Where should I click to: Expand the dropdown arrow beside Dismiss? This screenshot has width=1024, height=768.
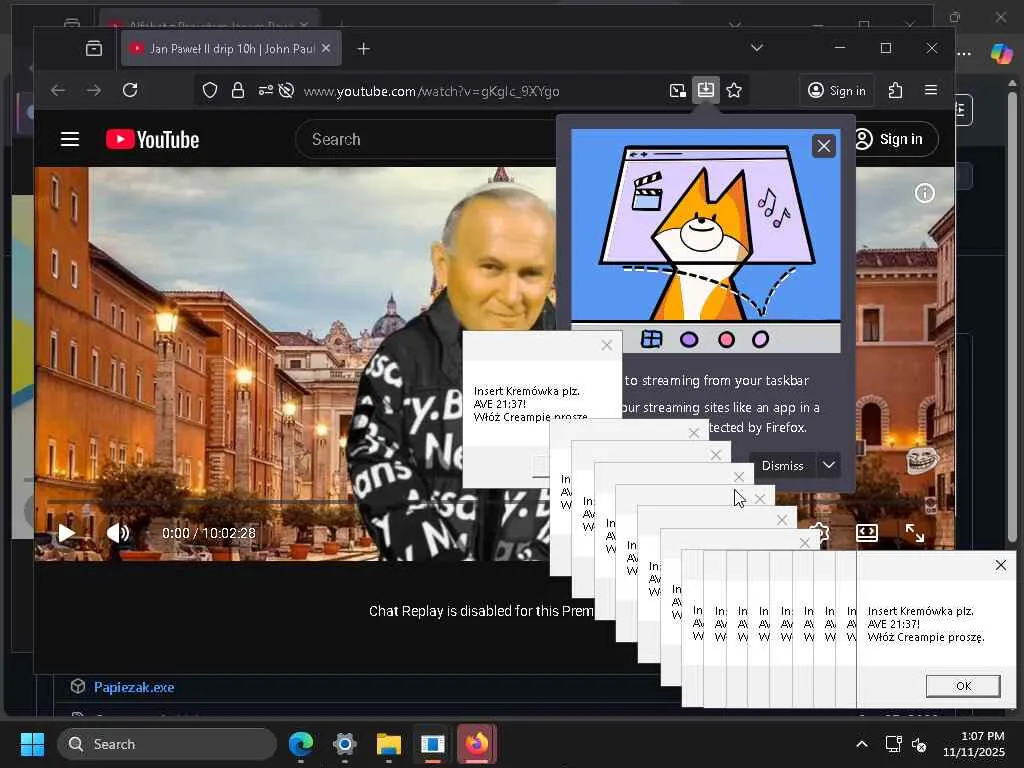[829, 466]
